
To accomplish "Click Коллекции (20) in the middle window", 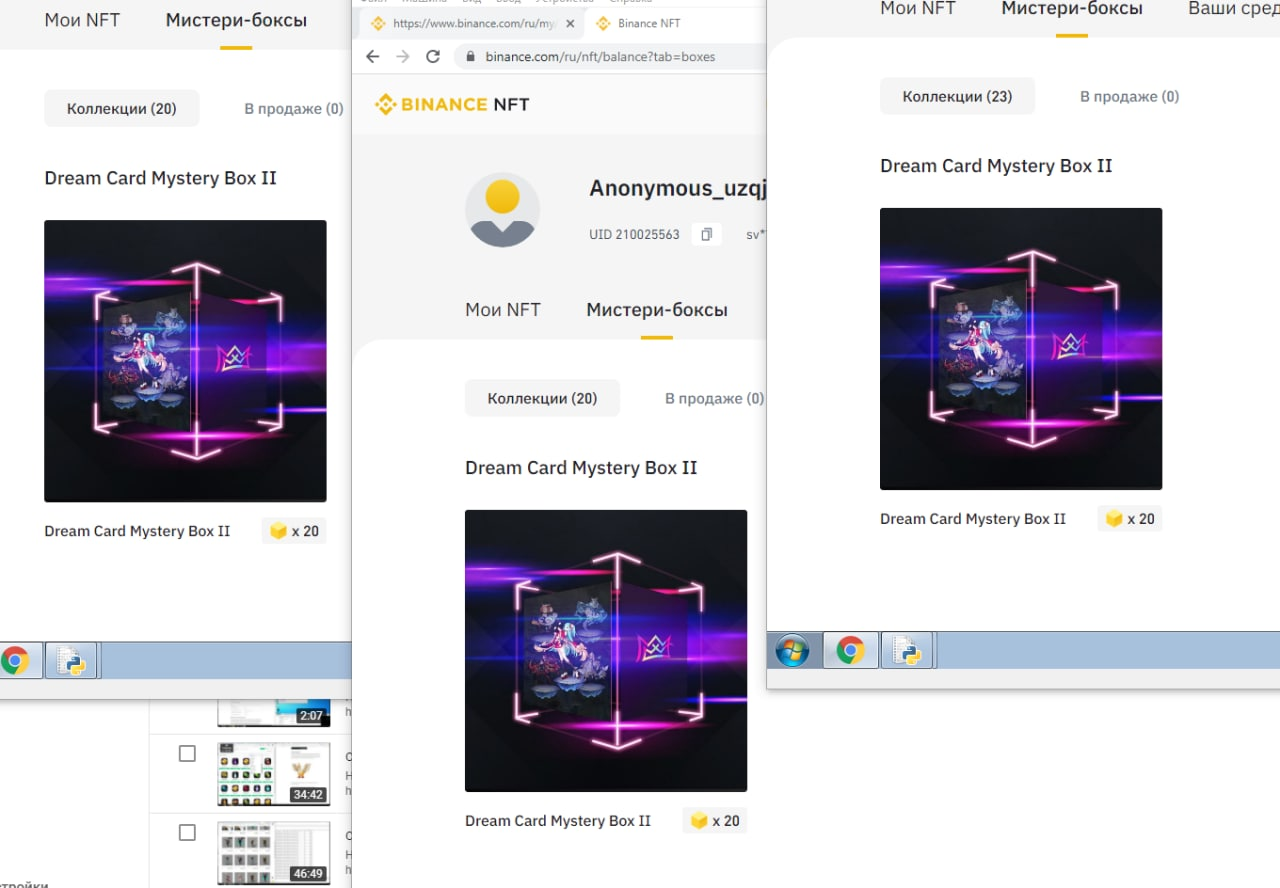I will (543, 398).
